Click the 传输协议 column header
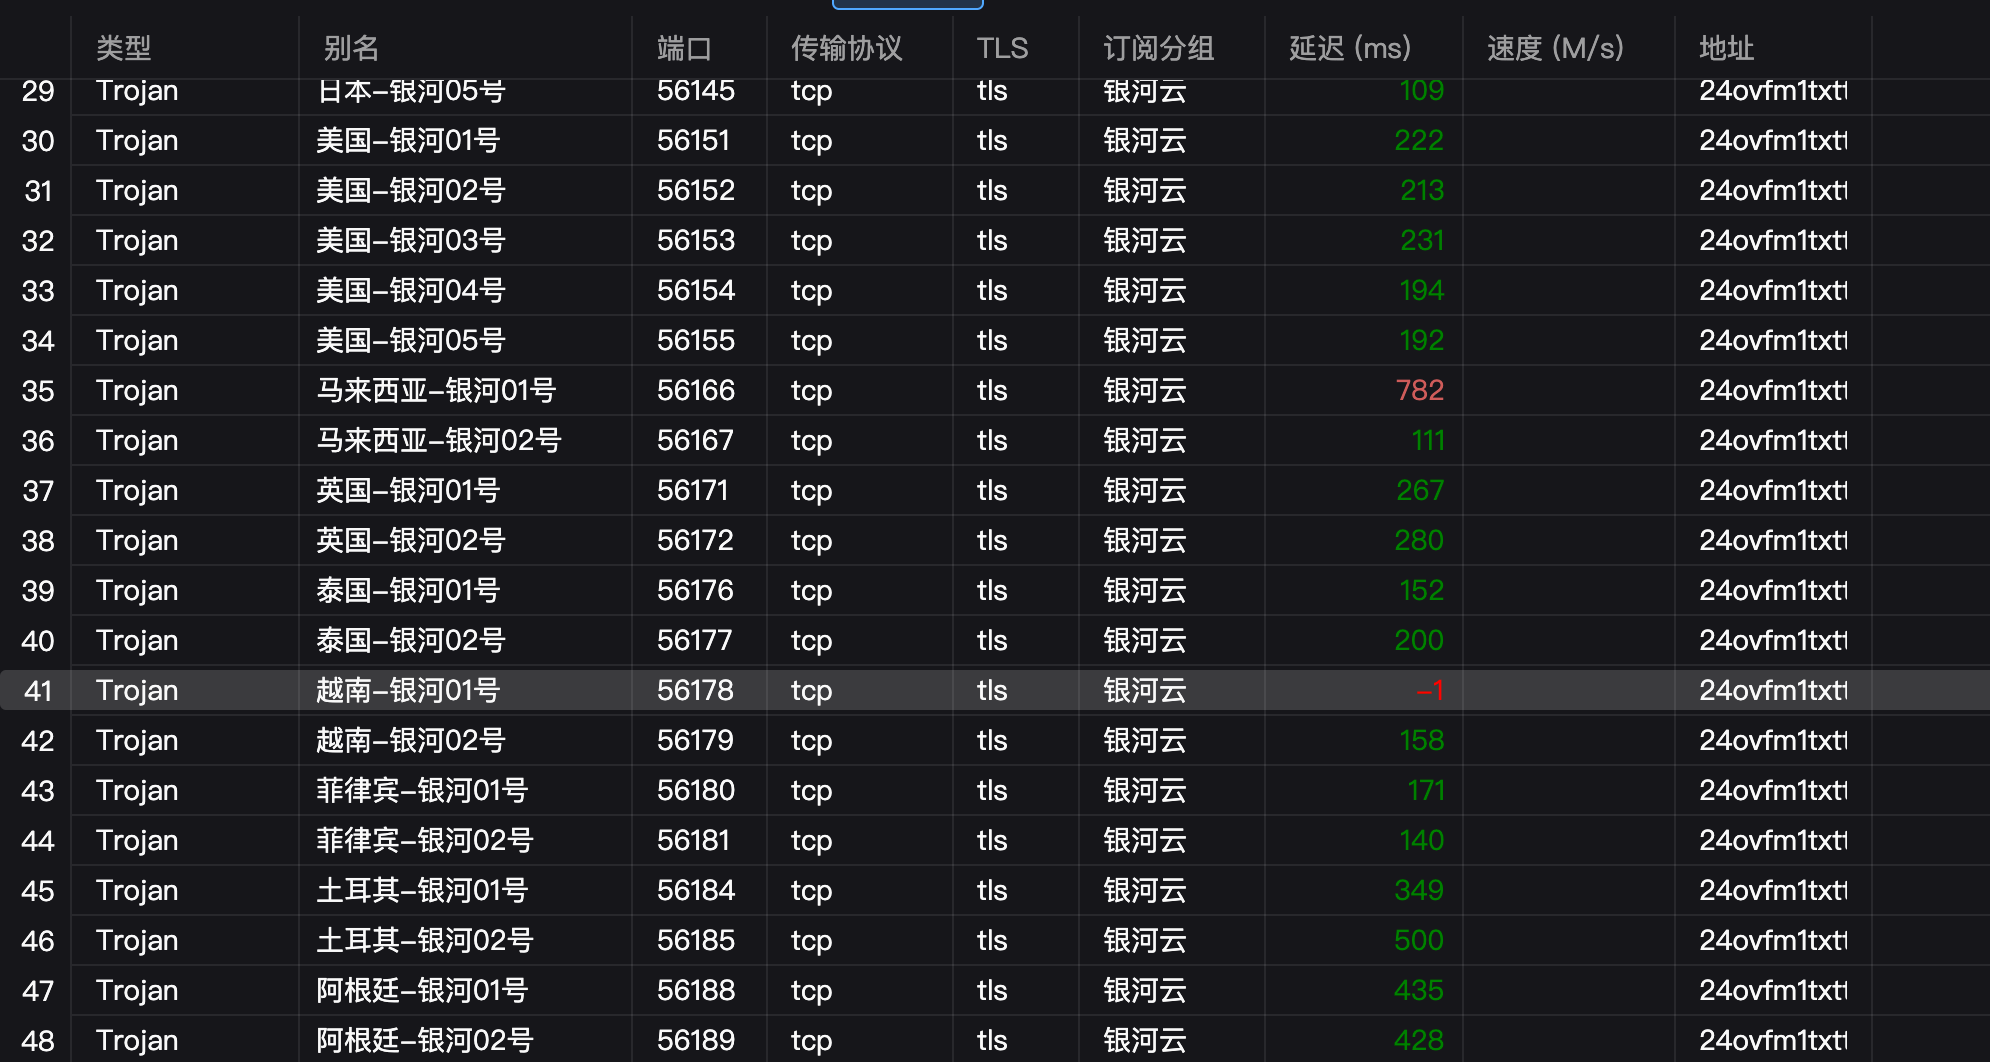The width and height of the screenshot is (1990, 1062). (x=846, y=47)
